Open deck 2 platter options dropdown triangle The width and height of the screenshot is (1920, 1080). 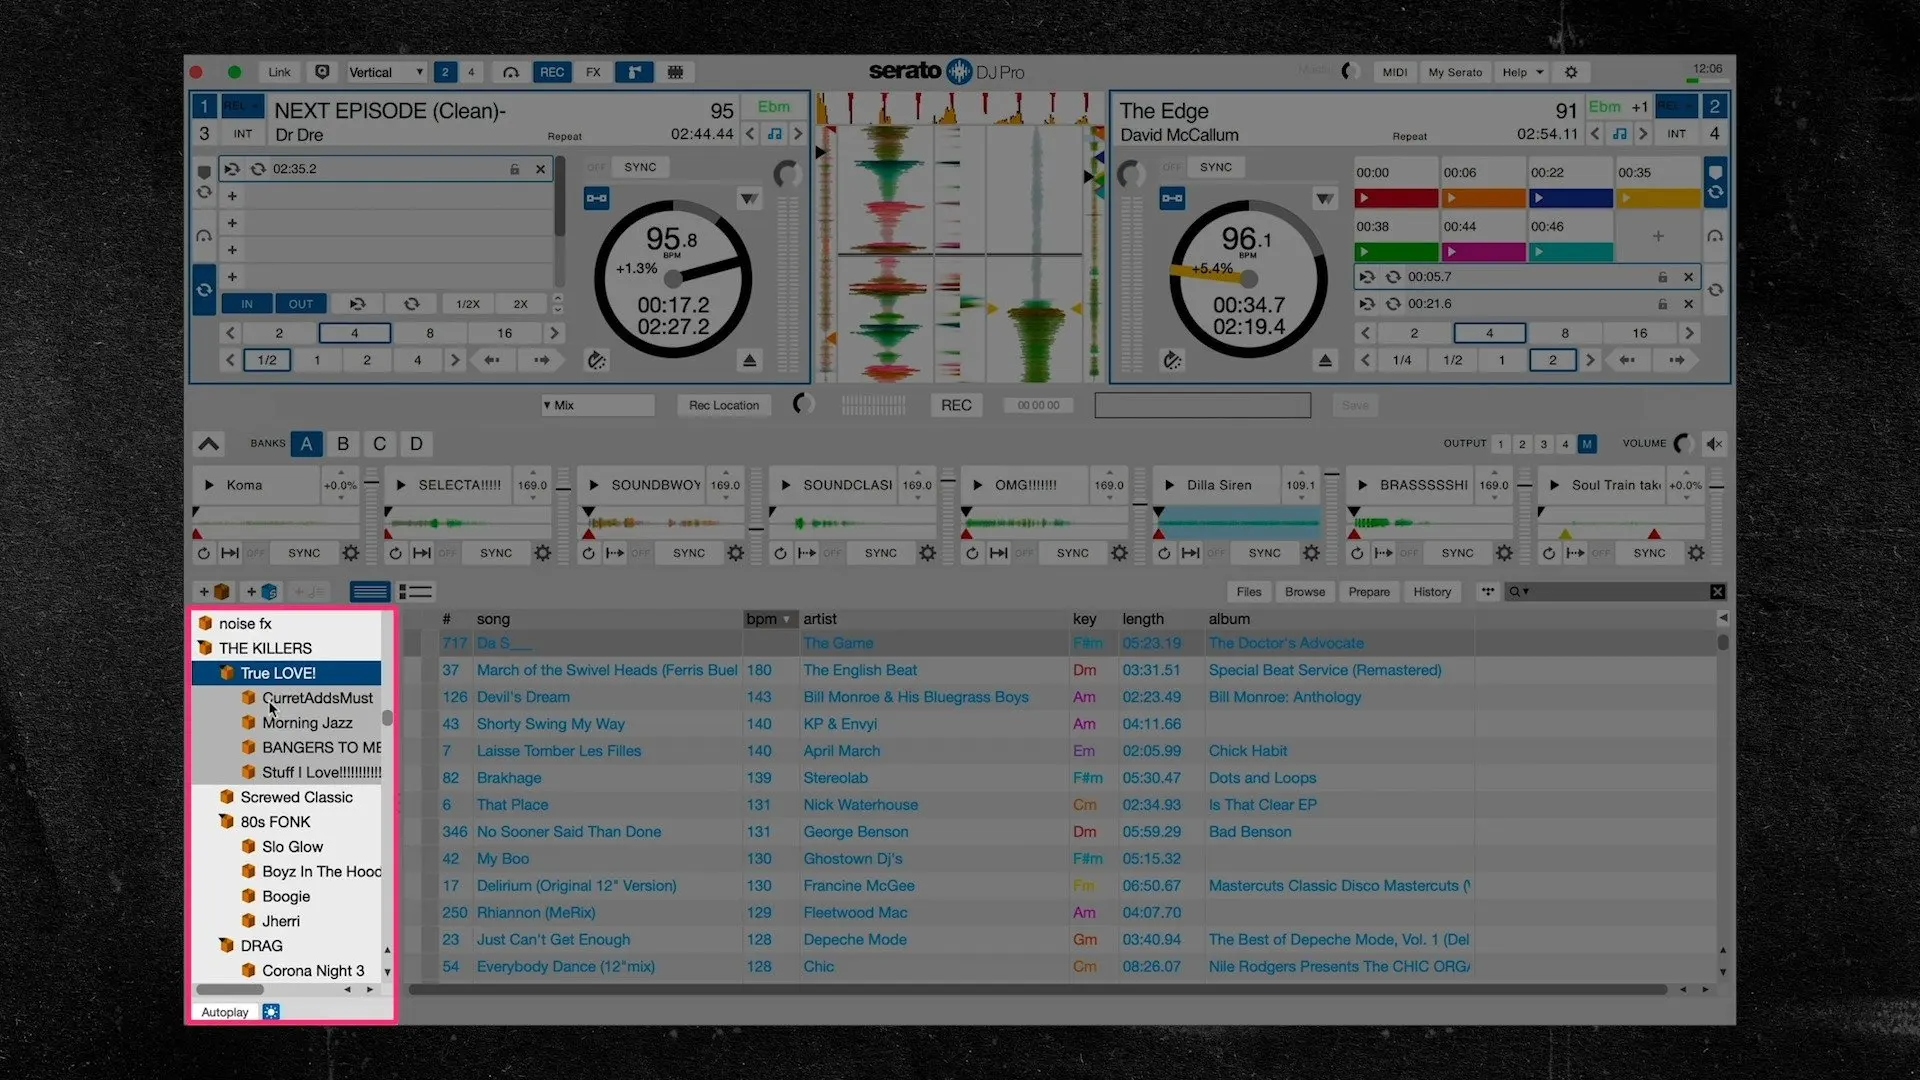[x=1325, y=199]
